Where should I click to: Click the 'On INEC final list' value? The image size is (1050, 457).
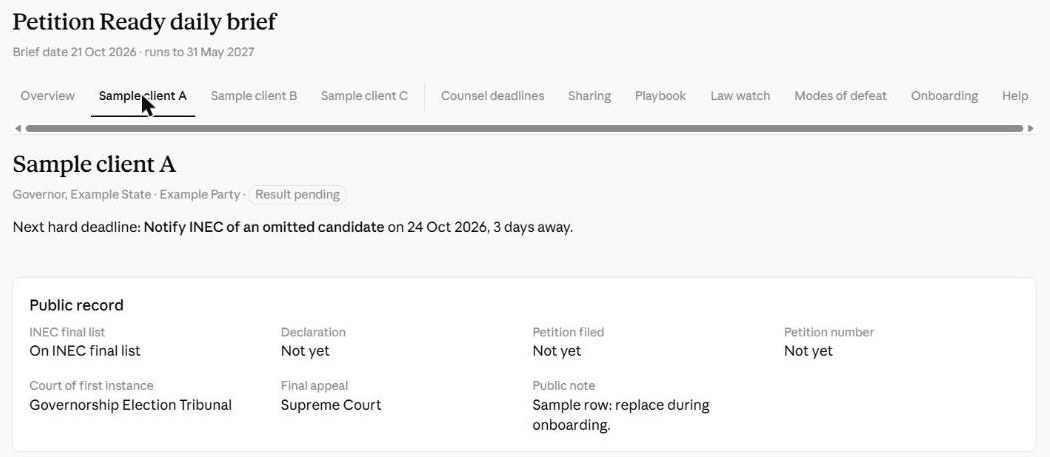tap(85, 351)
